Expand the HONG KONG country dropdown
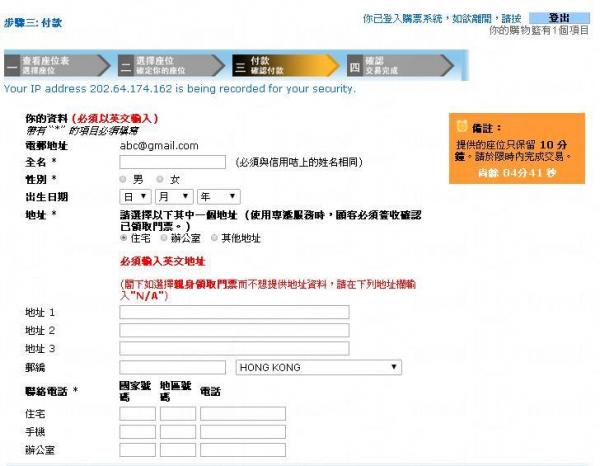The width and height of the screenshot is (600, 466). tap(318, 368)
